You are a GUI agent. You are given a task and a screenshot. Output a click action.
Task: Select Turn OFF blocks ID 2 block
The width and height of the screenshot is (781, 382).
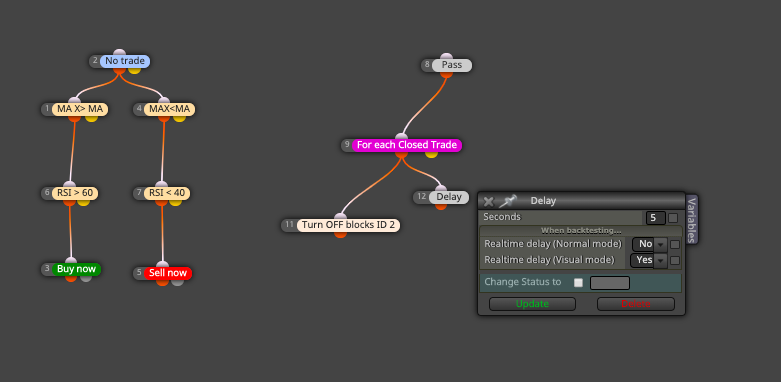point(348,225)
